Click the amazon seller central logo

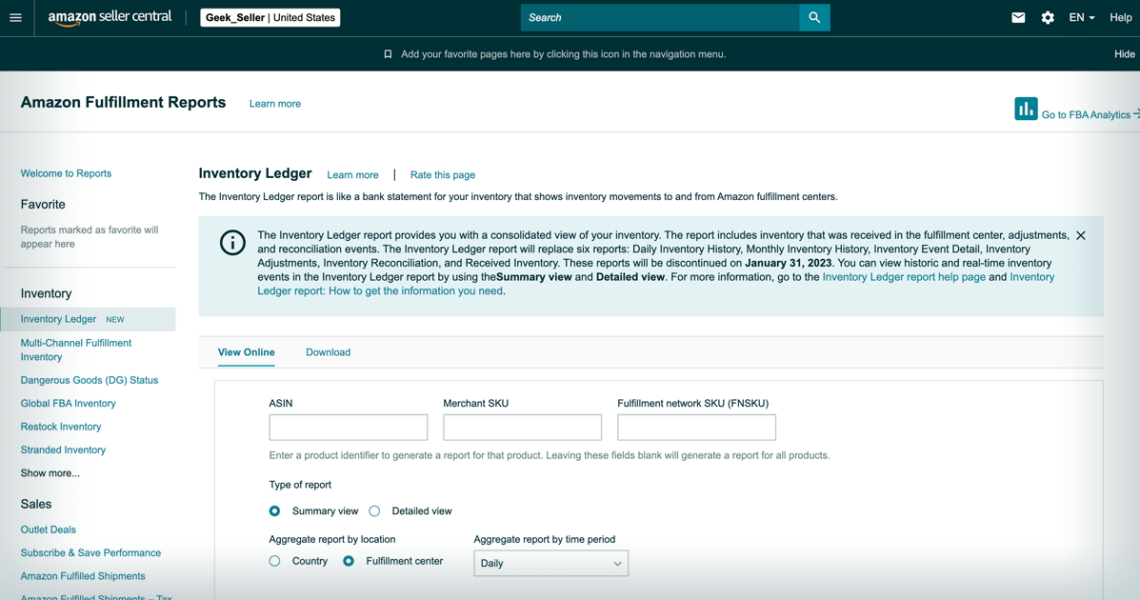coord(108,16)
